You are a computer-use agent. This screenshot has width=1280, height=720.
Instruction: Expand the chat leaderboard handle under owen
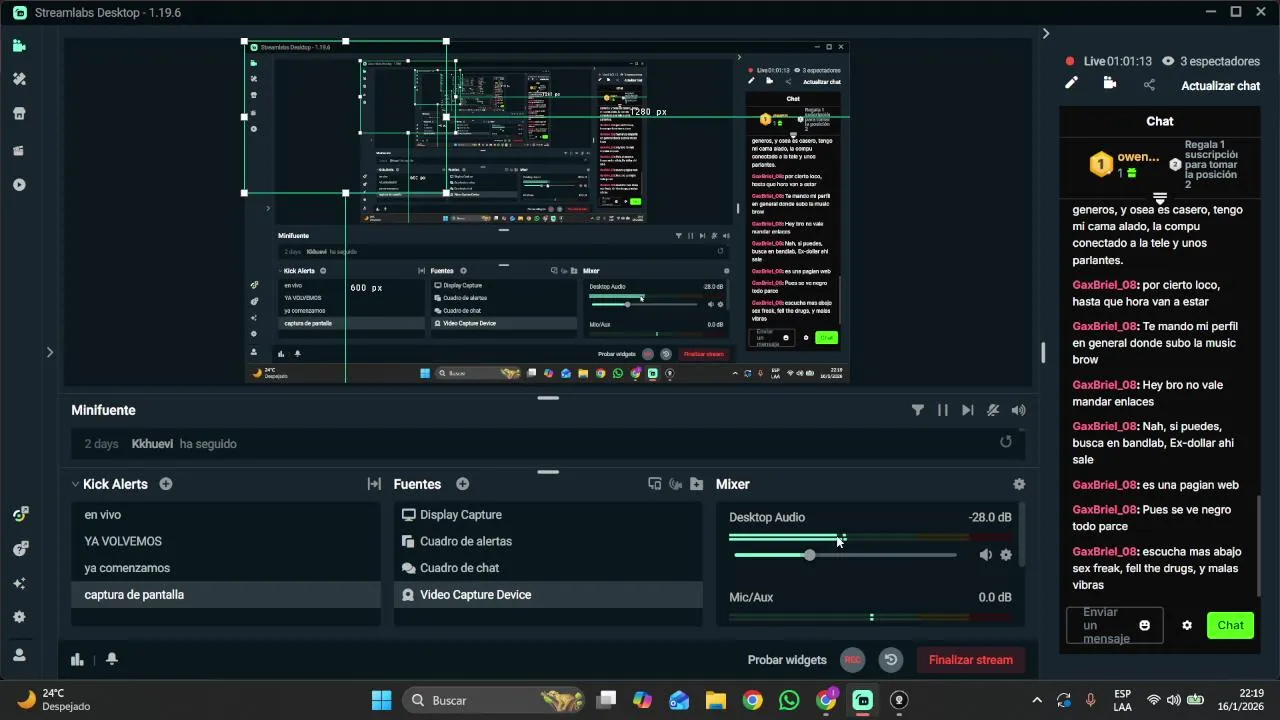(x=1160, y=198)
